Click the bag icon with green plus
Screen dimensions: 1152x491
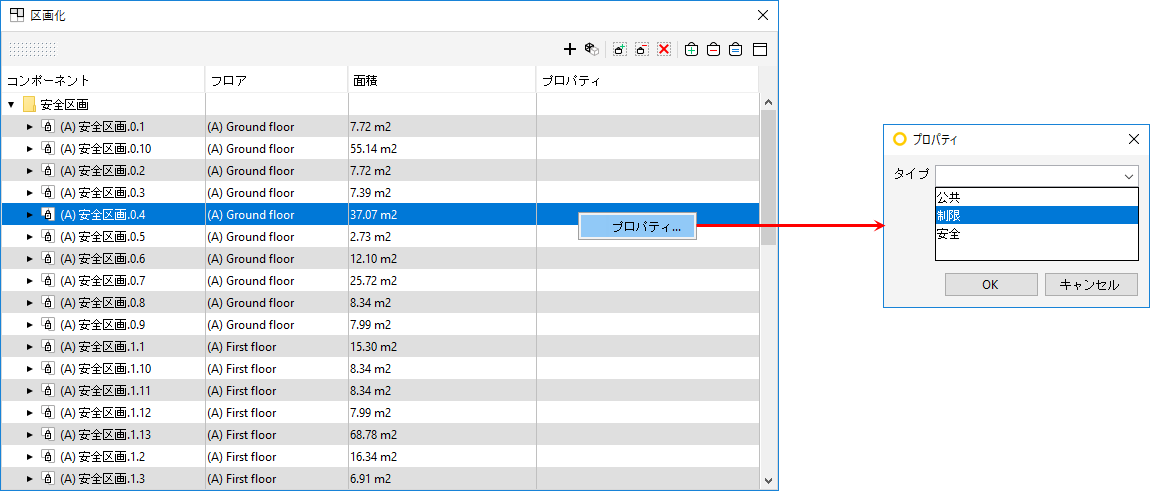tap(691, 49)
